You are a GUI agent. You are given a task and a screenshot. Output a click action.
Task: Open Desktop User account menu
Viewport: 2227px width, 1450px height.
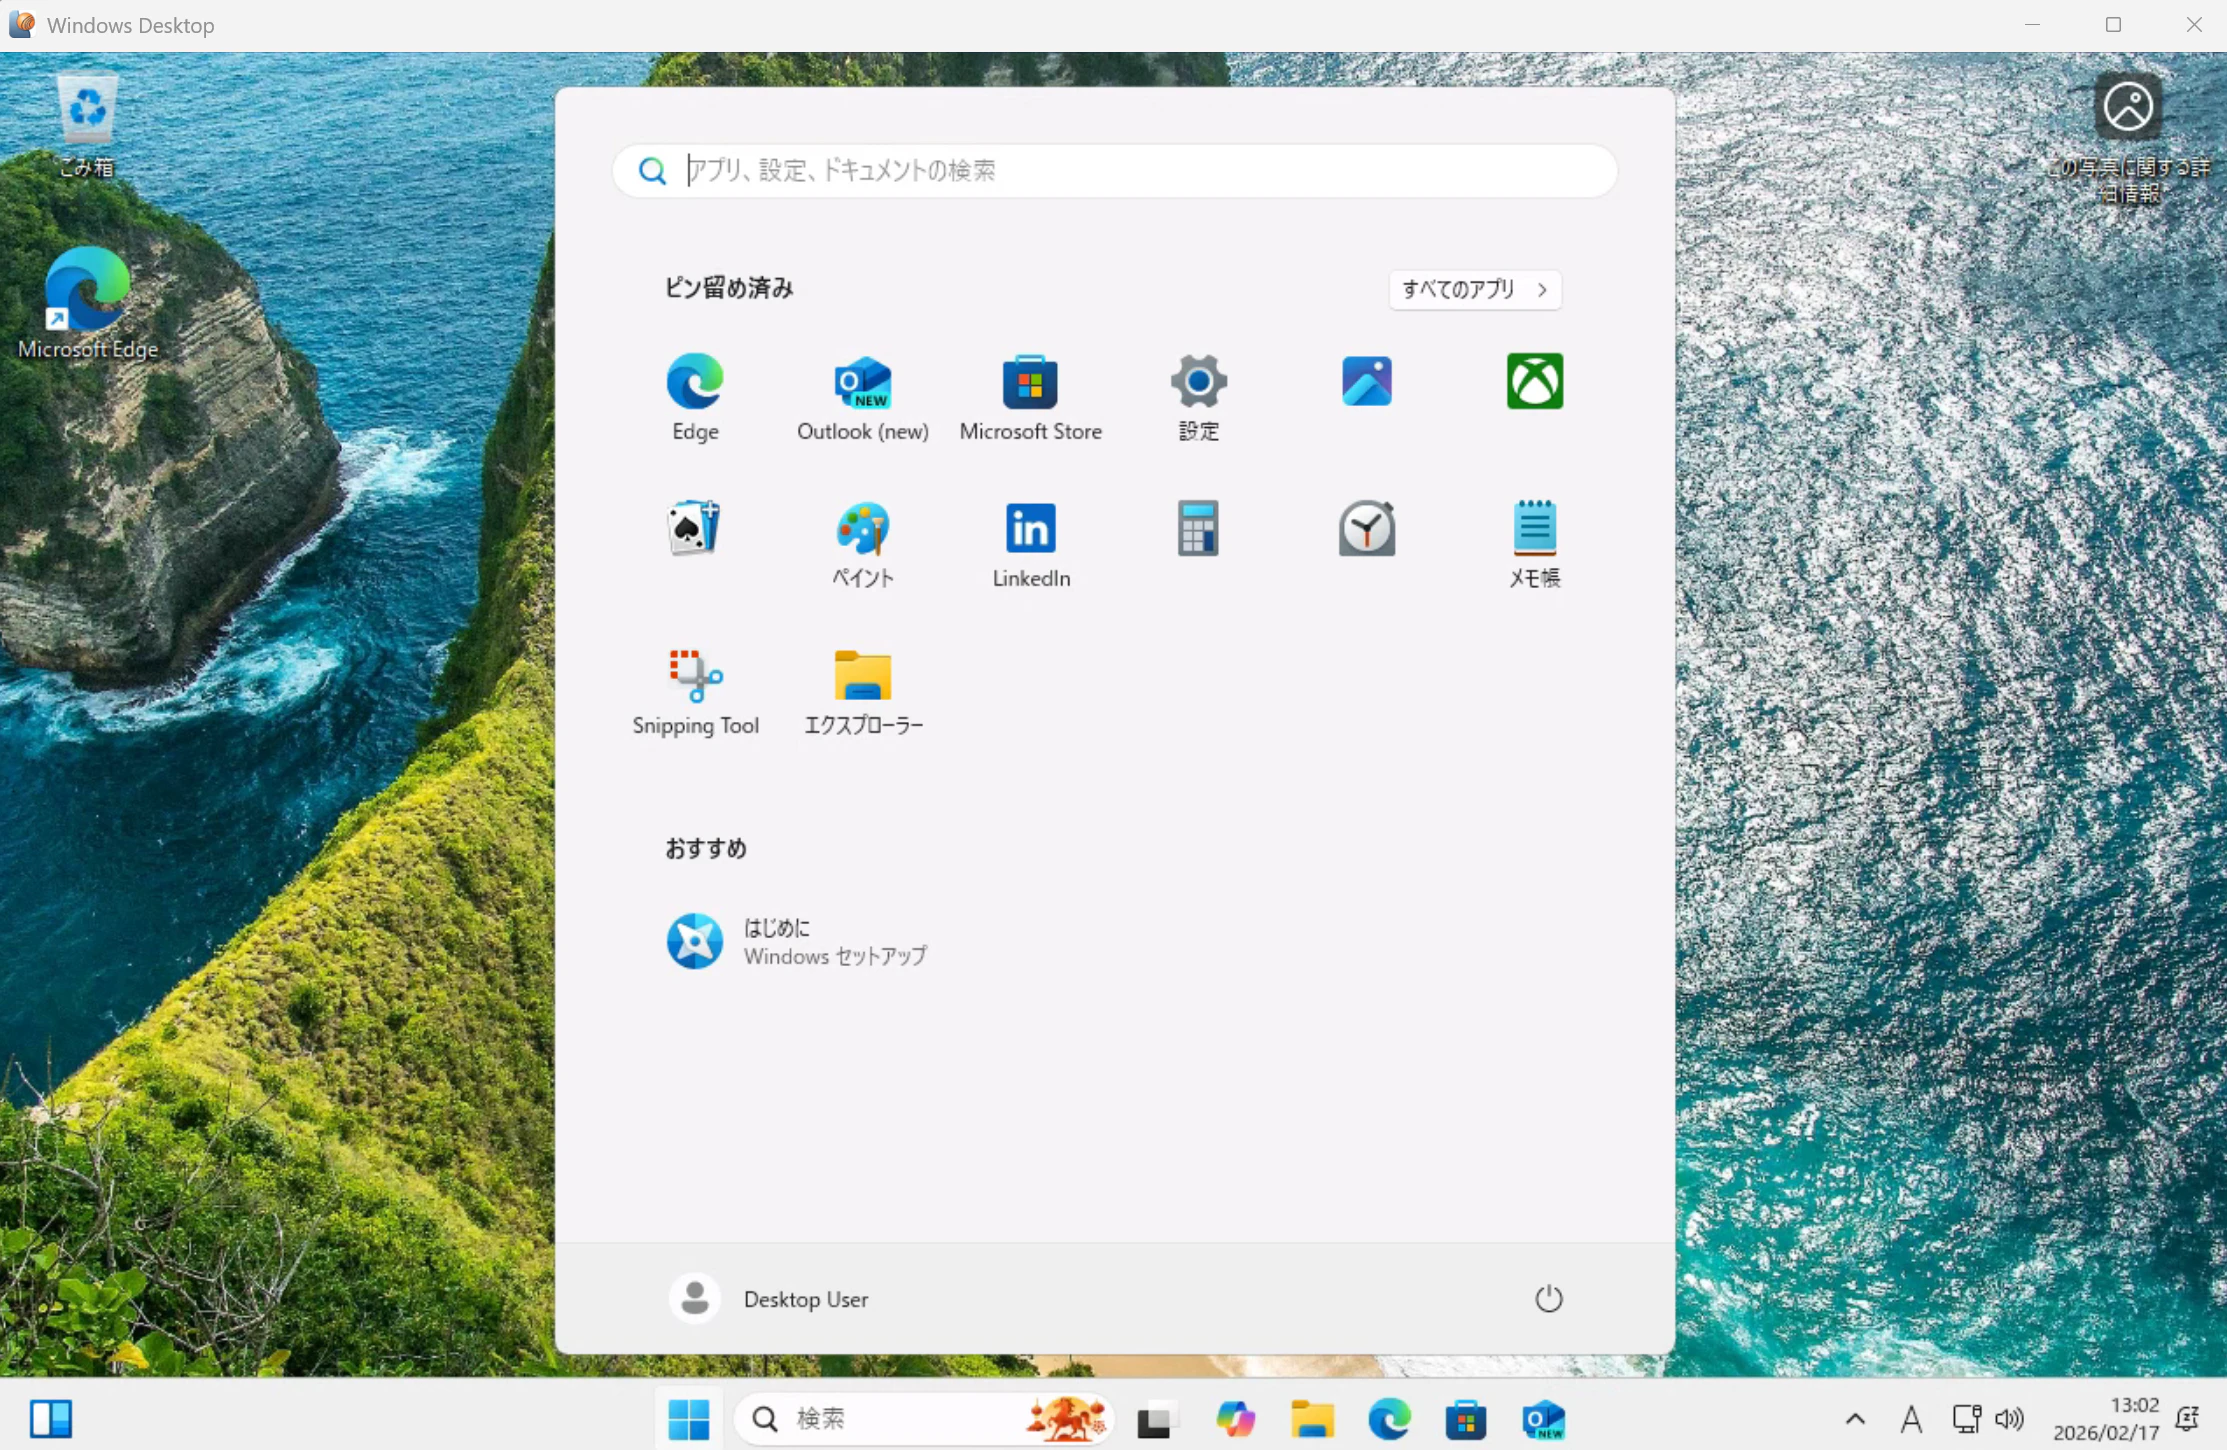768,1298
